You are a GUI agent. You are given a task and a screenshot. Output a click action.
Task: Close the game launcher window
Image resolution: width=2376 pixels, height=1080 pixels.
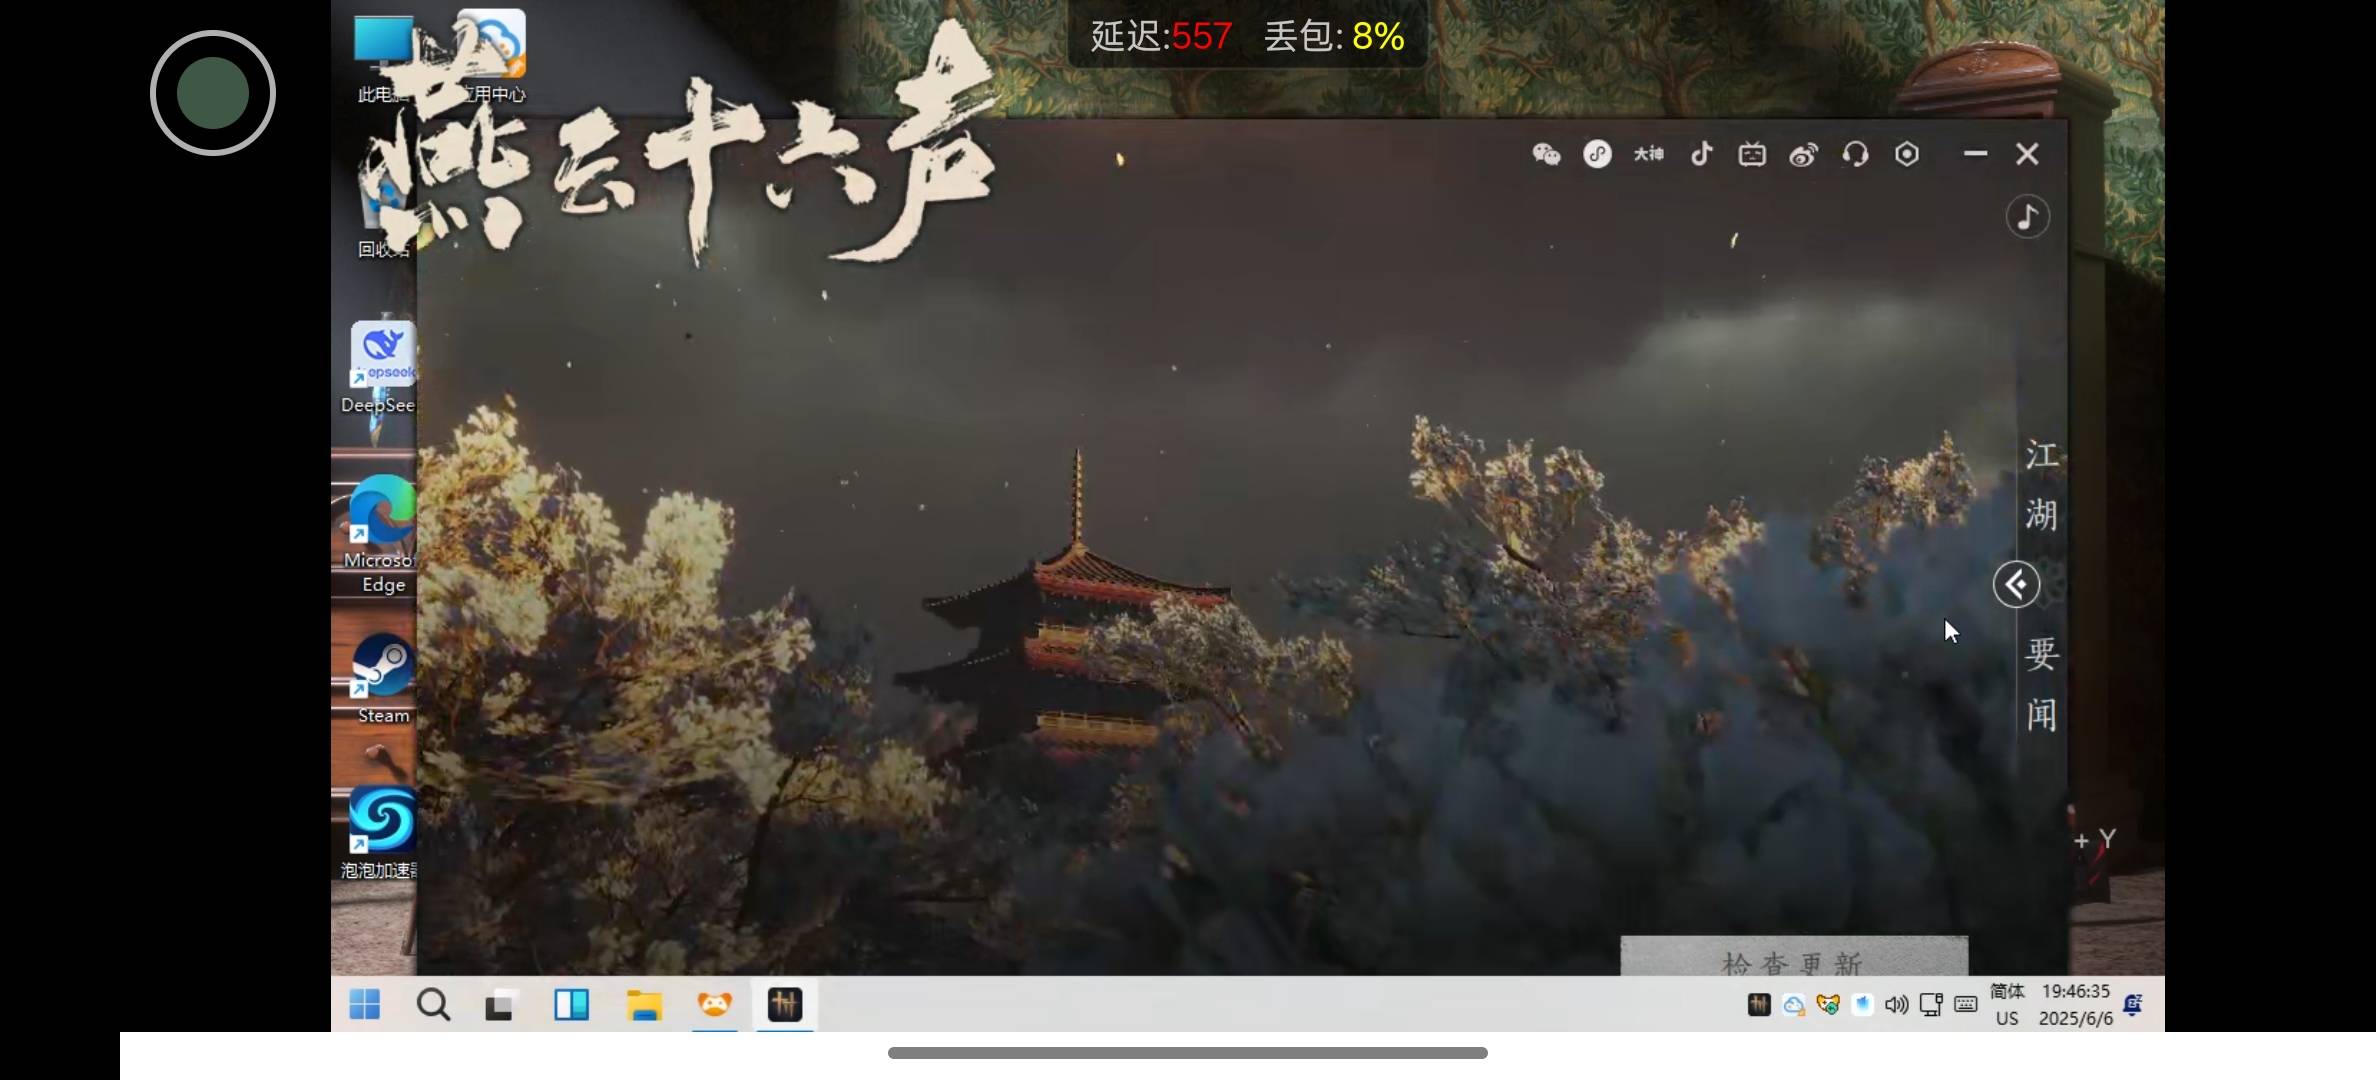point(2027,154)
